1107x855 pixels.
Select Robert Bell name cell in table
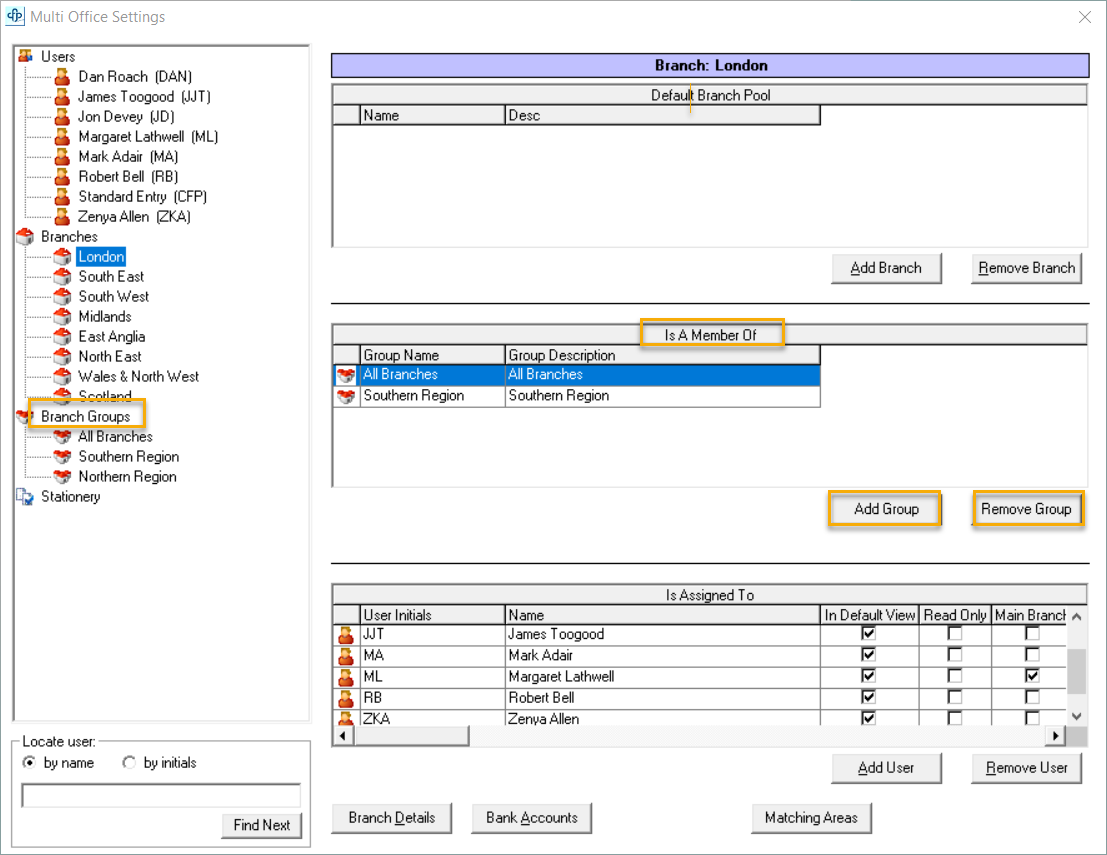point(663,698)
